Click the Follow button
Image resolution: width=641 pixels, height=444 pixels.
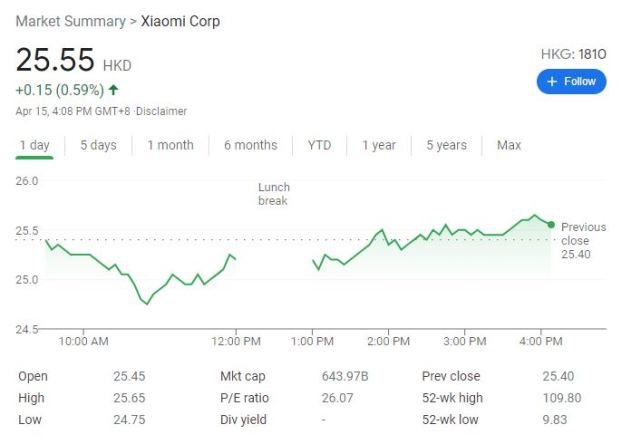(571, 81)
